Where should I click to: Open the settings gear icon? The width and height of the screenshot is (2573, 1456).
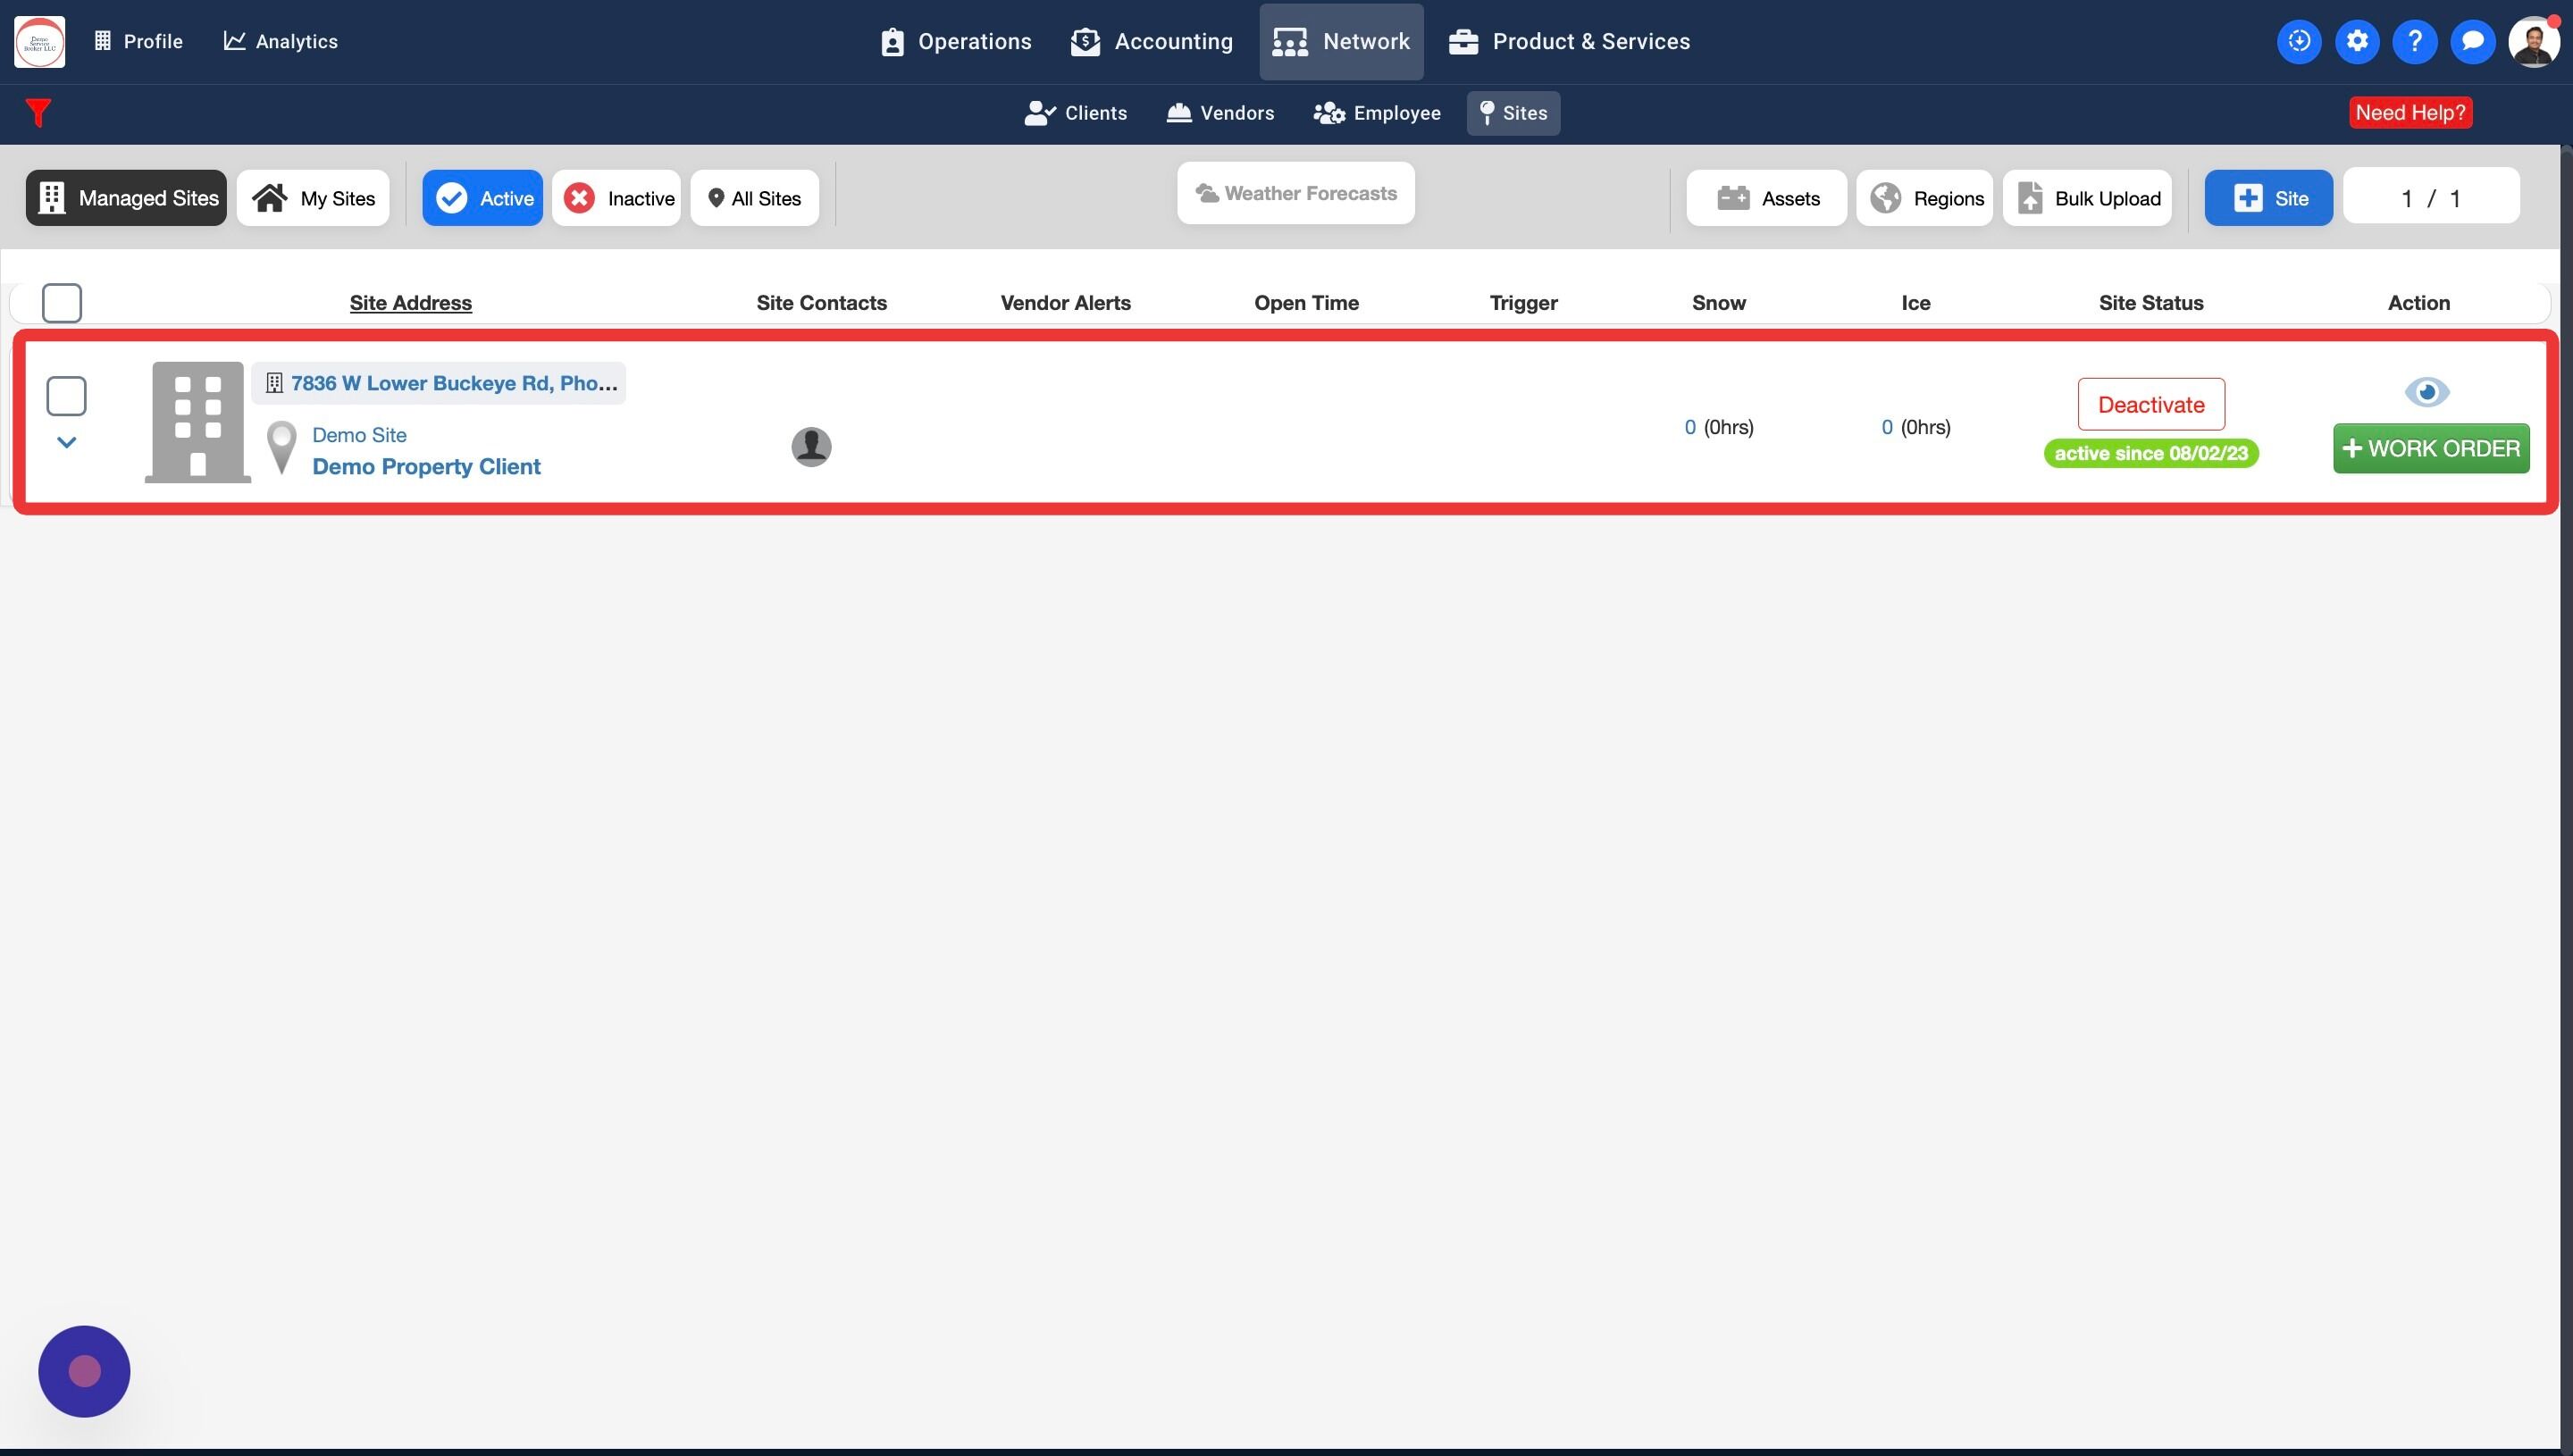pyautogui.click(x=2357, y=41)
